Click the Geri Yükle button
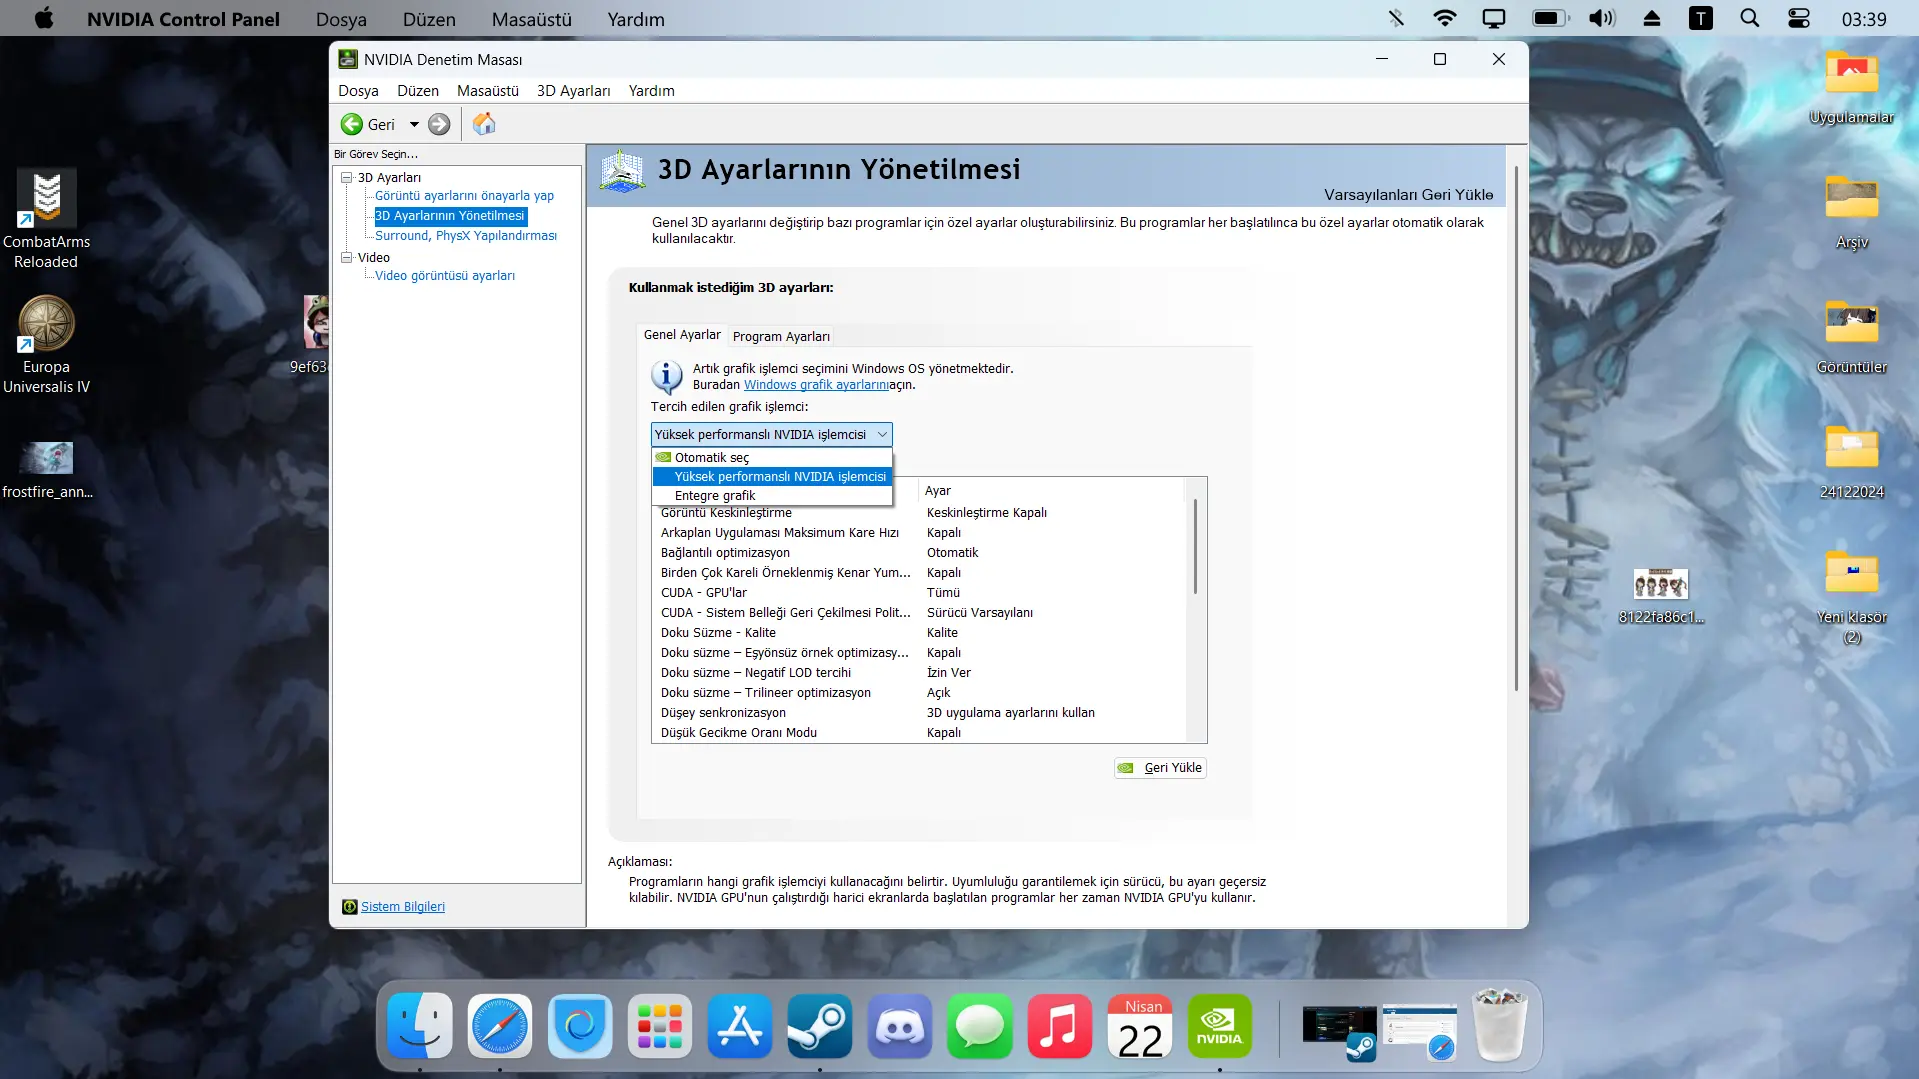The height and width of the screenshot is (1079, 1919). pos(1160,768)
